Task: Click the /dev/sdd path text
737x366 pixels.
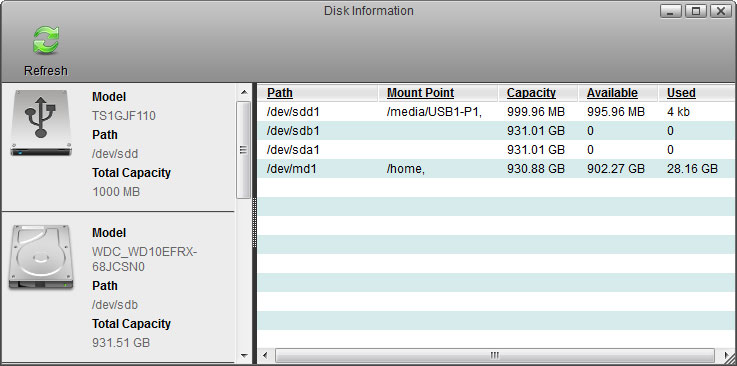Action: point(115,154)
